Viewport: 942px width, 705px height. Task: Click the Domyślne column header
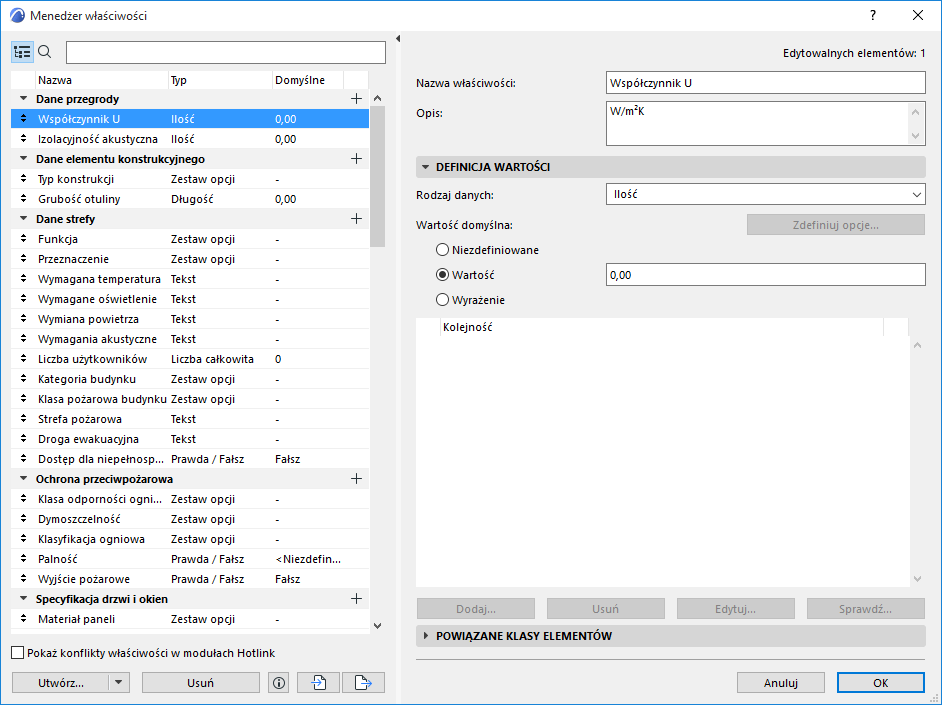[308, 80]
